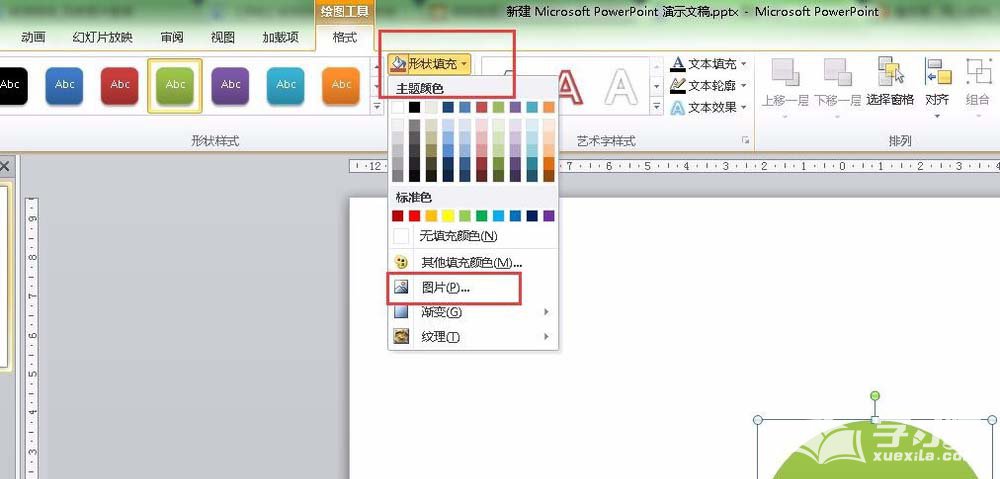Click the 组合 group icon
The height and width of the screenshot is (479, 1000).
point(977,75)
